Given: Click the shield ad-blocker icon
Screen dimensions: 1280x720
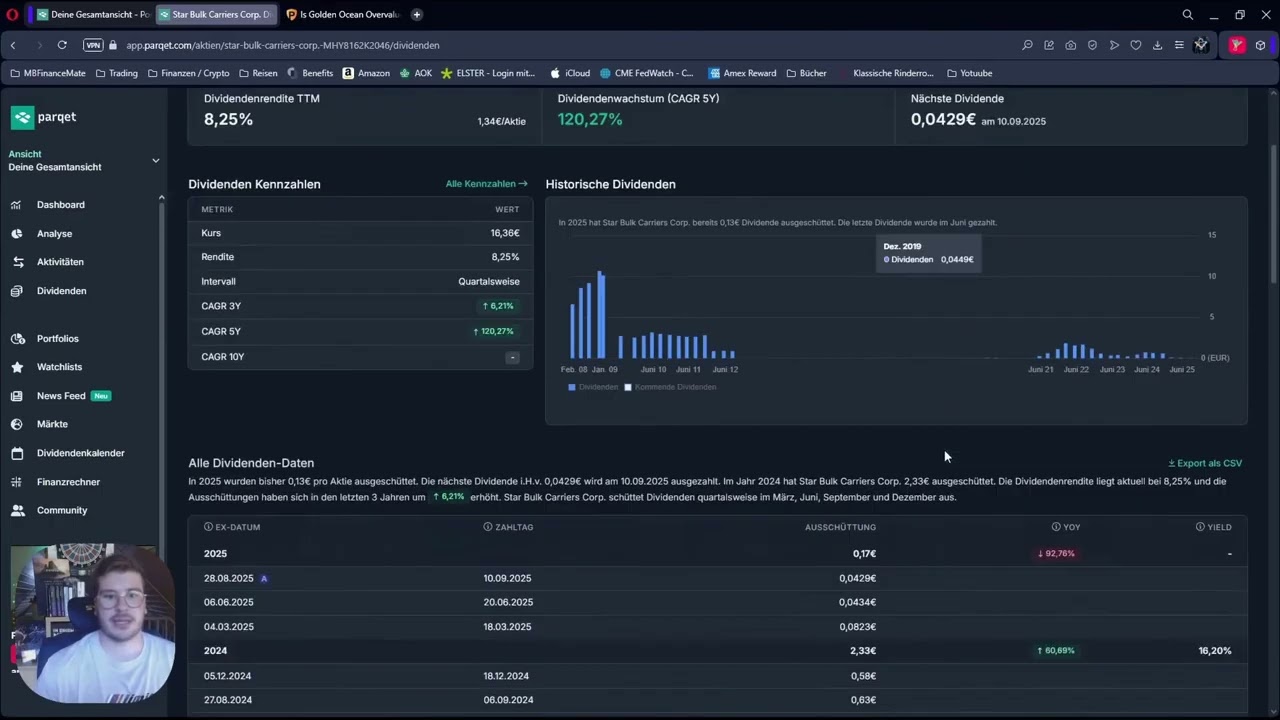Looking at the screenshot, I should coord(1092,45).
